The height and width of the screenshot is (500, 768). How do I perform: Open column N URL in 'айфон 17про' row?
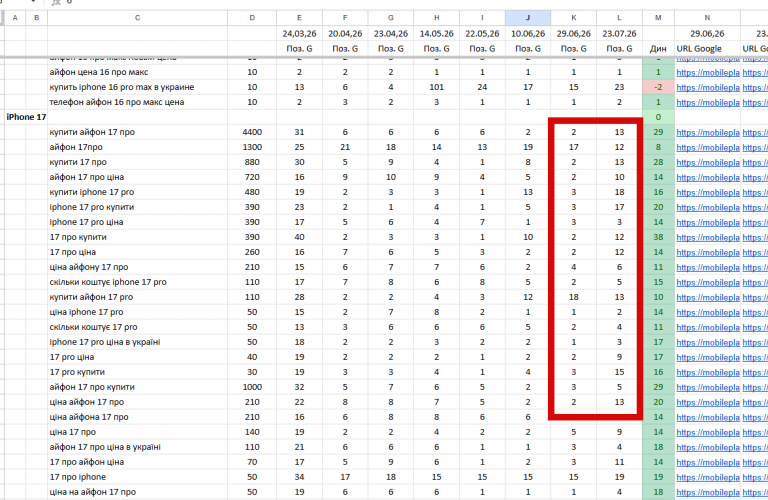(708, 147)
